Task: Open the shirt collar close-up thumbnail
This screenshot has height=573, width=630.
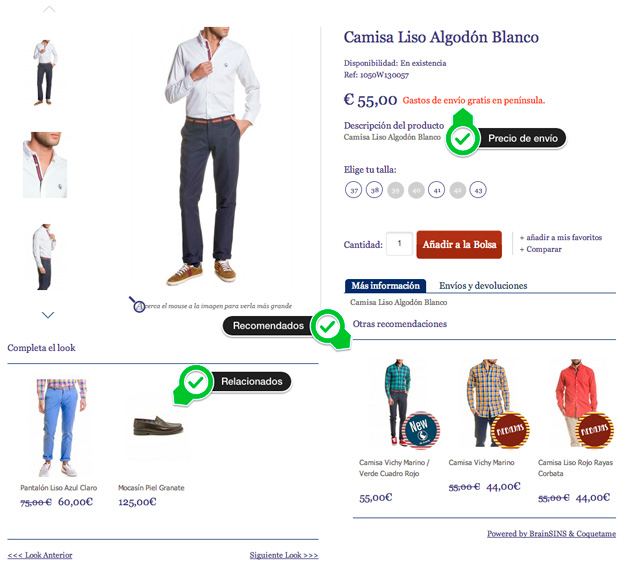Action: (x=45, y=165)
